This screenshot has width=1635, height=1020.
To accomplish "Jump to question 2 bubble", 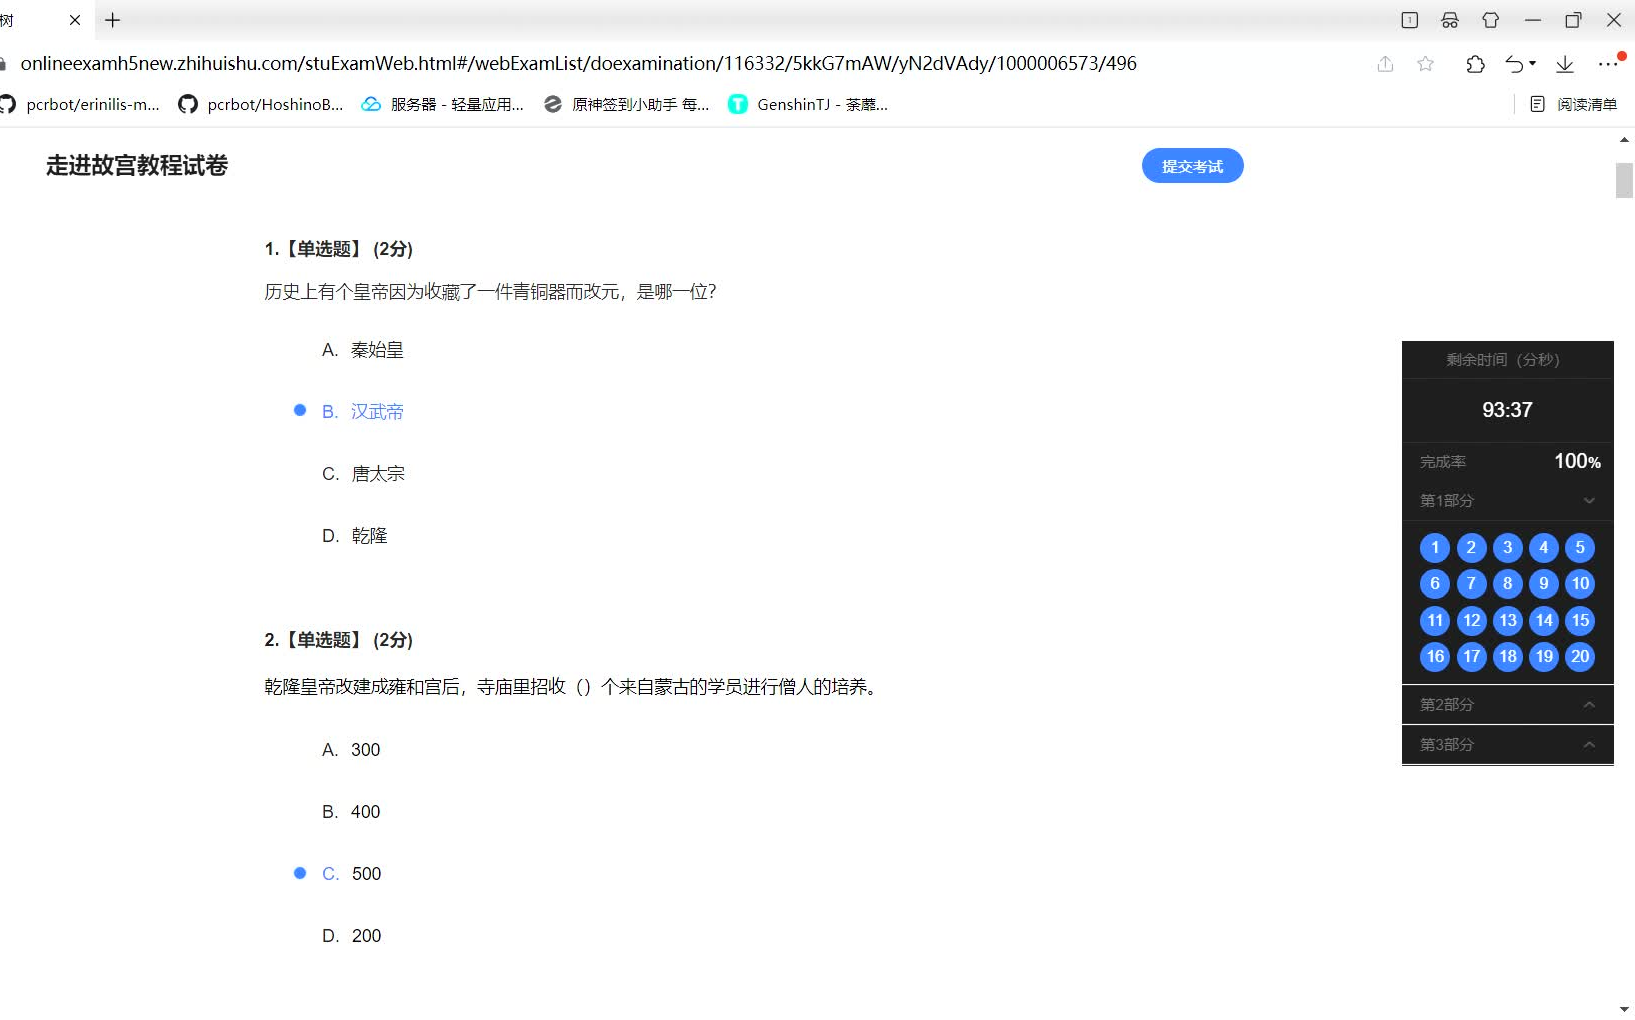I will [x=1471, y=548].
